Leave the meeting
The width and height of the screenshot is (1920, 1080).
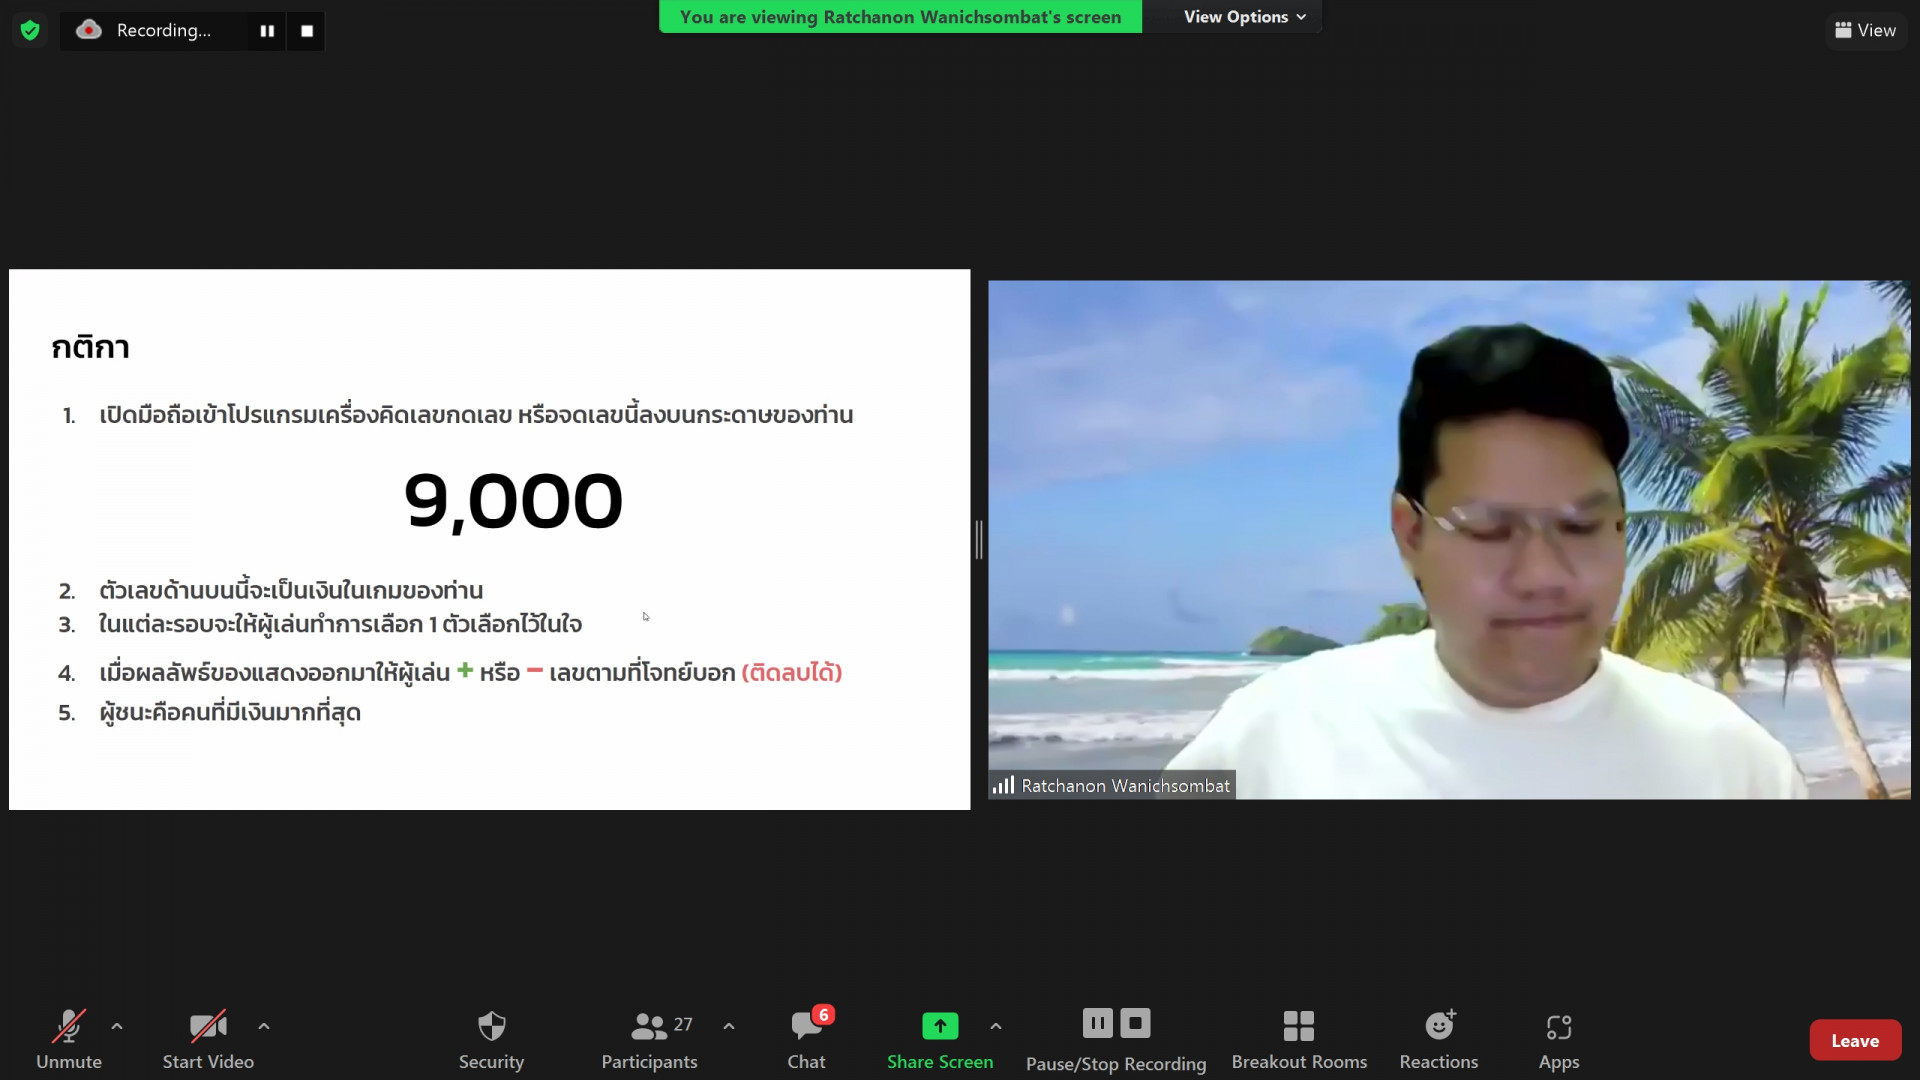point(1855,1040)
